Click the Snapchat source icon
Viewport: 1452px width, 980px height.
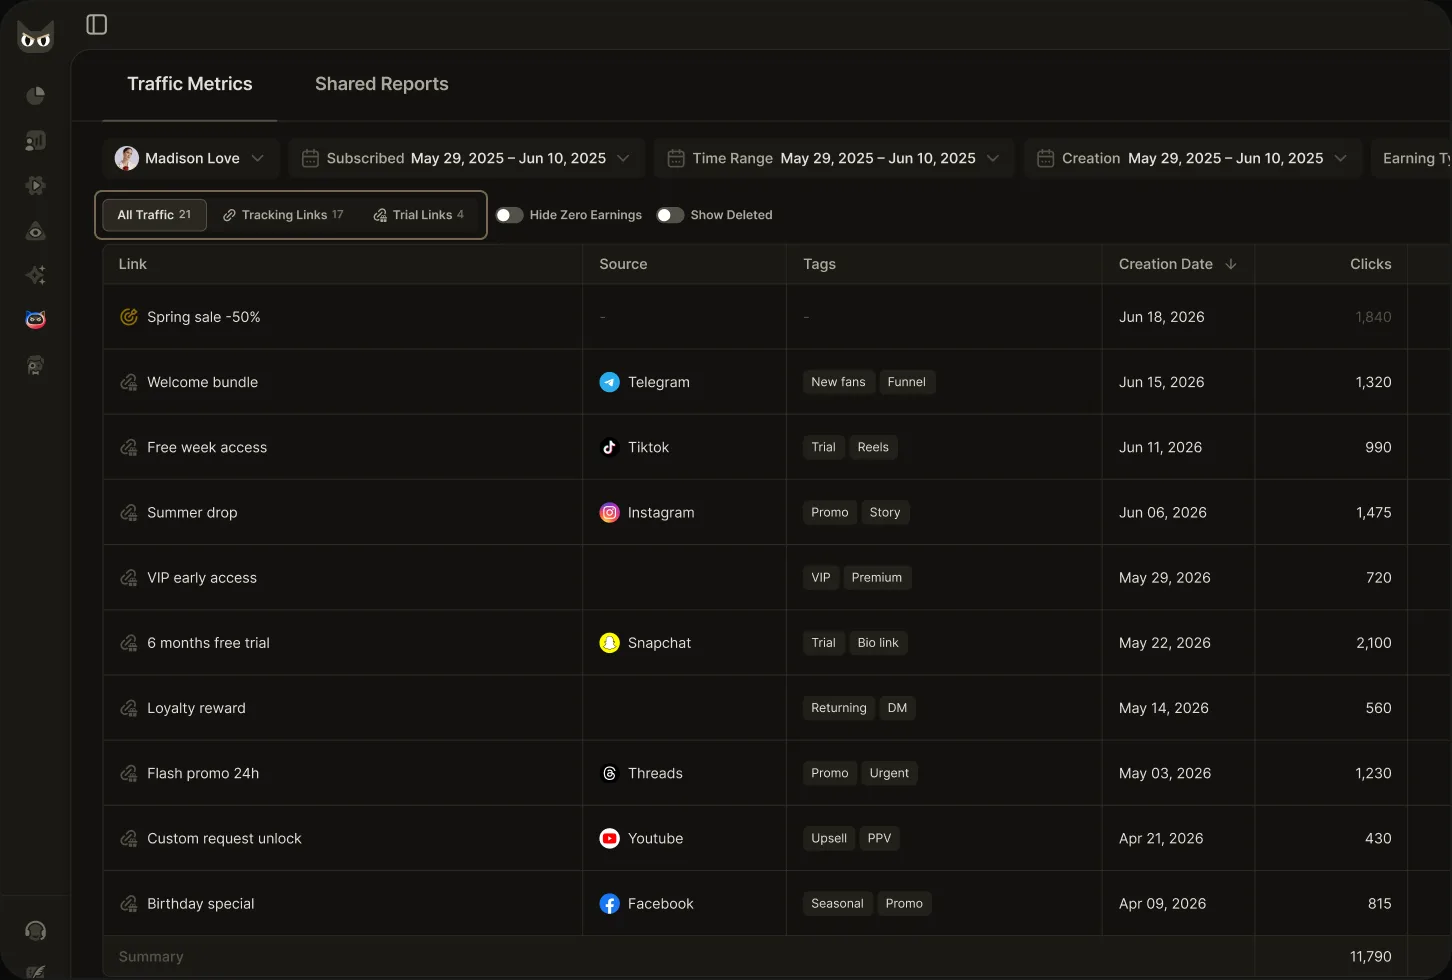(x=609, y=643)
